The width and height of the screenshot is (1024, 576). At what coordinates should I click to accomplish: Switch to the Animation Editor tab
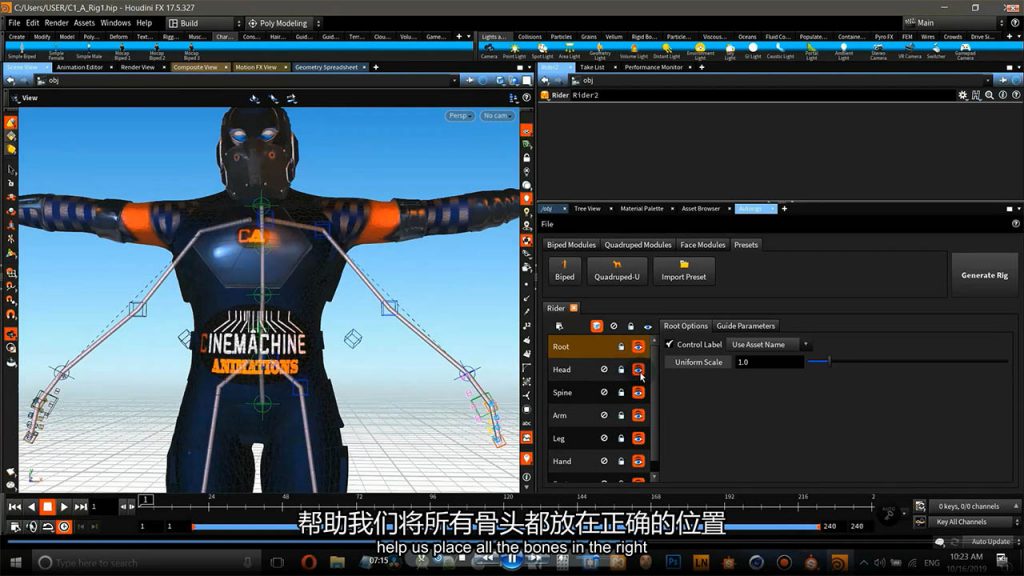(80, 67)
